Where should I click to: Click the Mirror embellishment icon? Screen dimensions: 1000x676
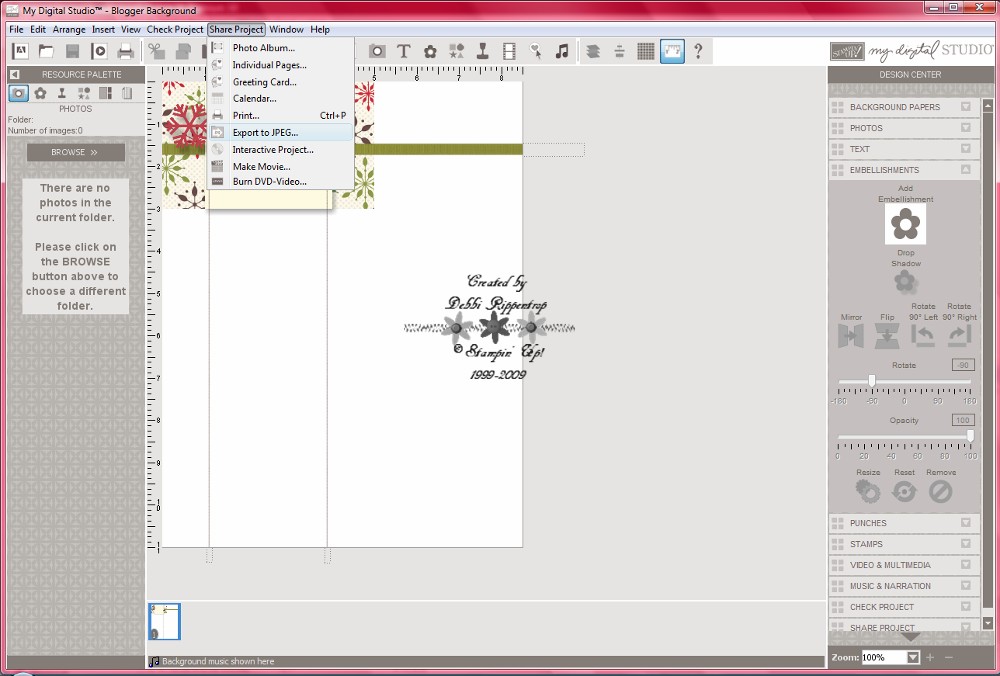(851, 336)
